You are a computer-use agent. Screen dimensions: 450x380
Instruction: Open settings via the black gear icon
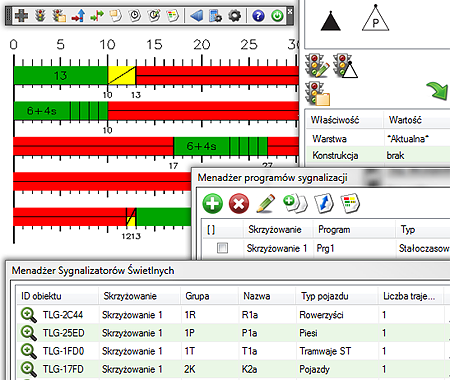pos(235,15)
